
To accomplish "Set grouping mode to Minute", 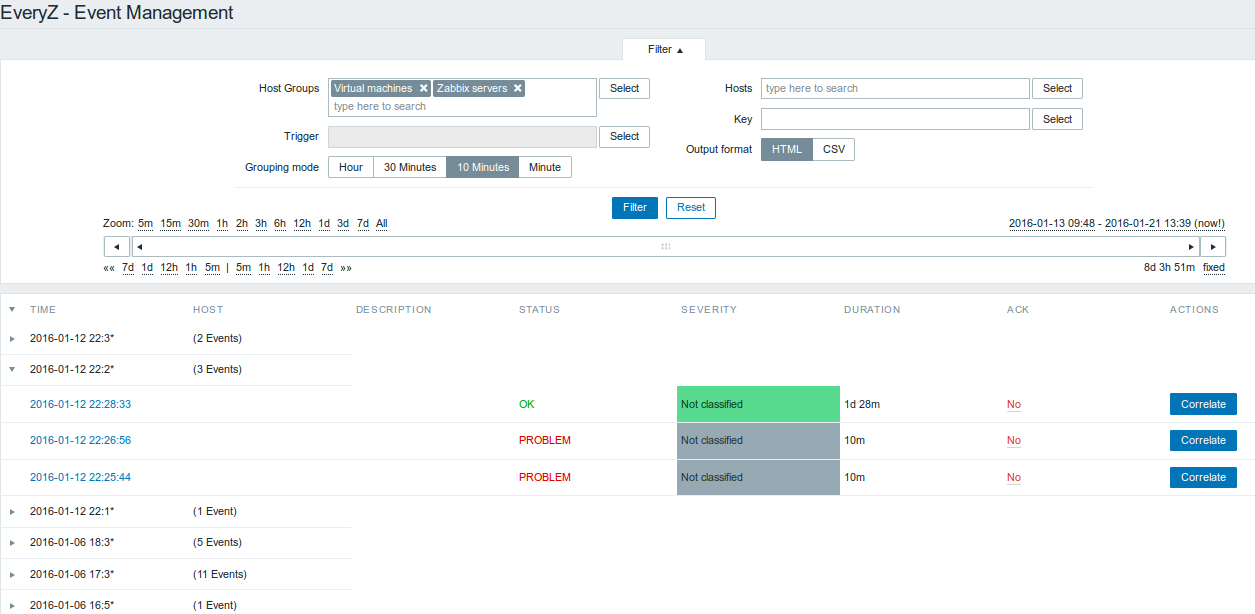I will pyautogui.click(x=545, y=167).
